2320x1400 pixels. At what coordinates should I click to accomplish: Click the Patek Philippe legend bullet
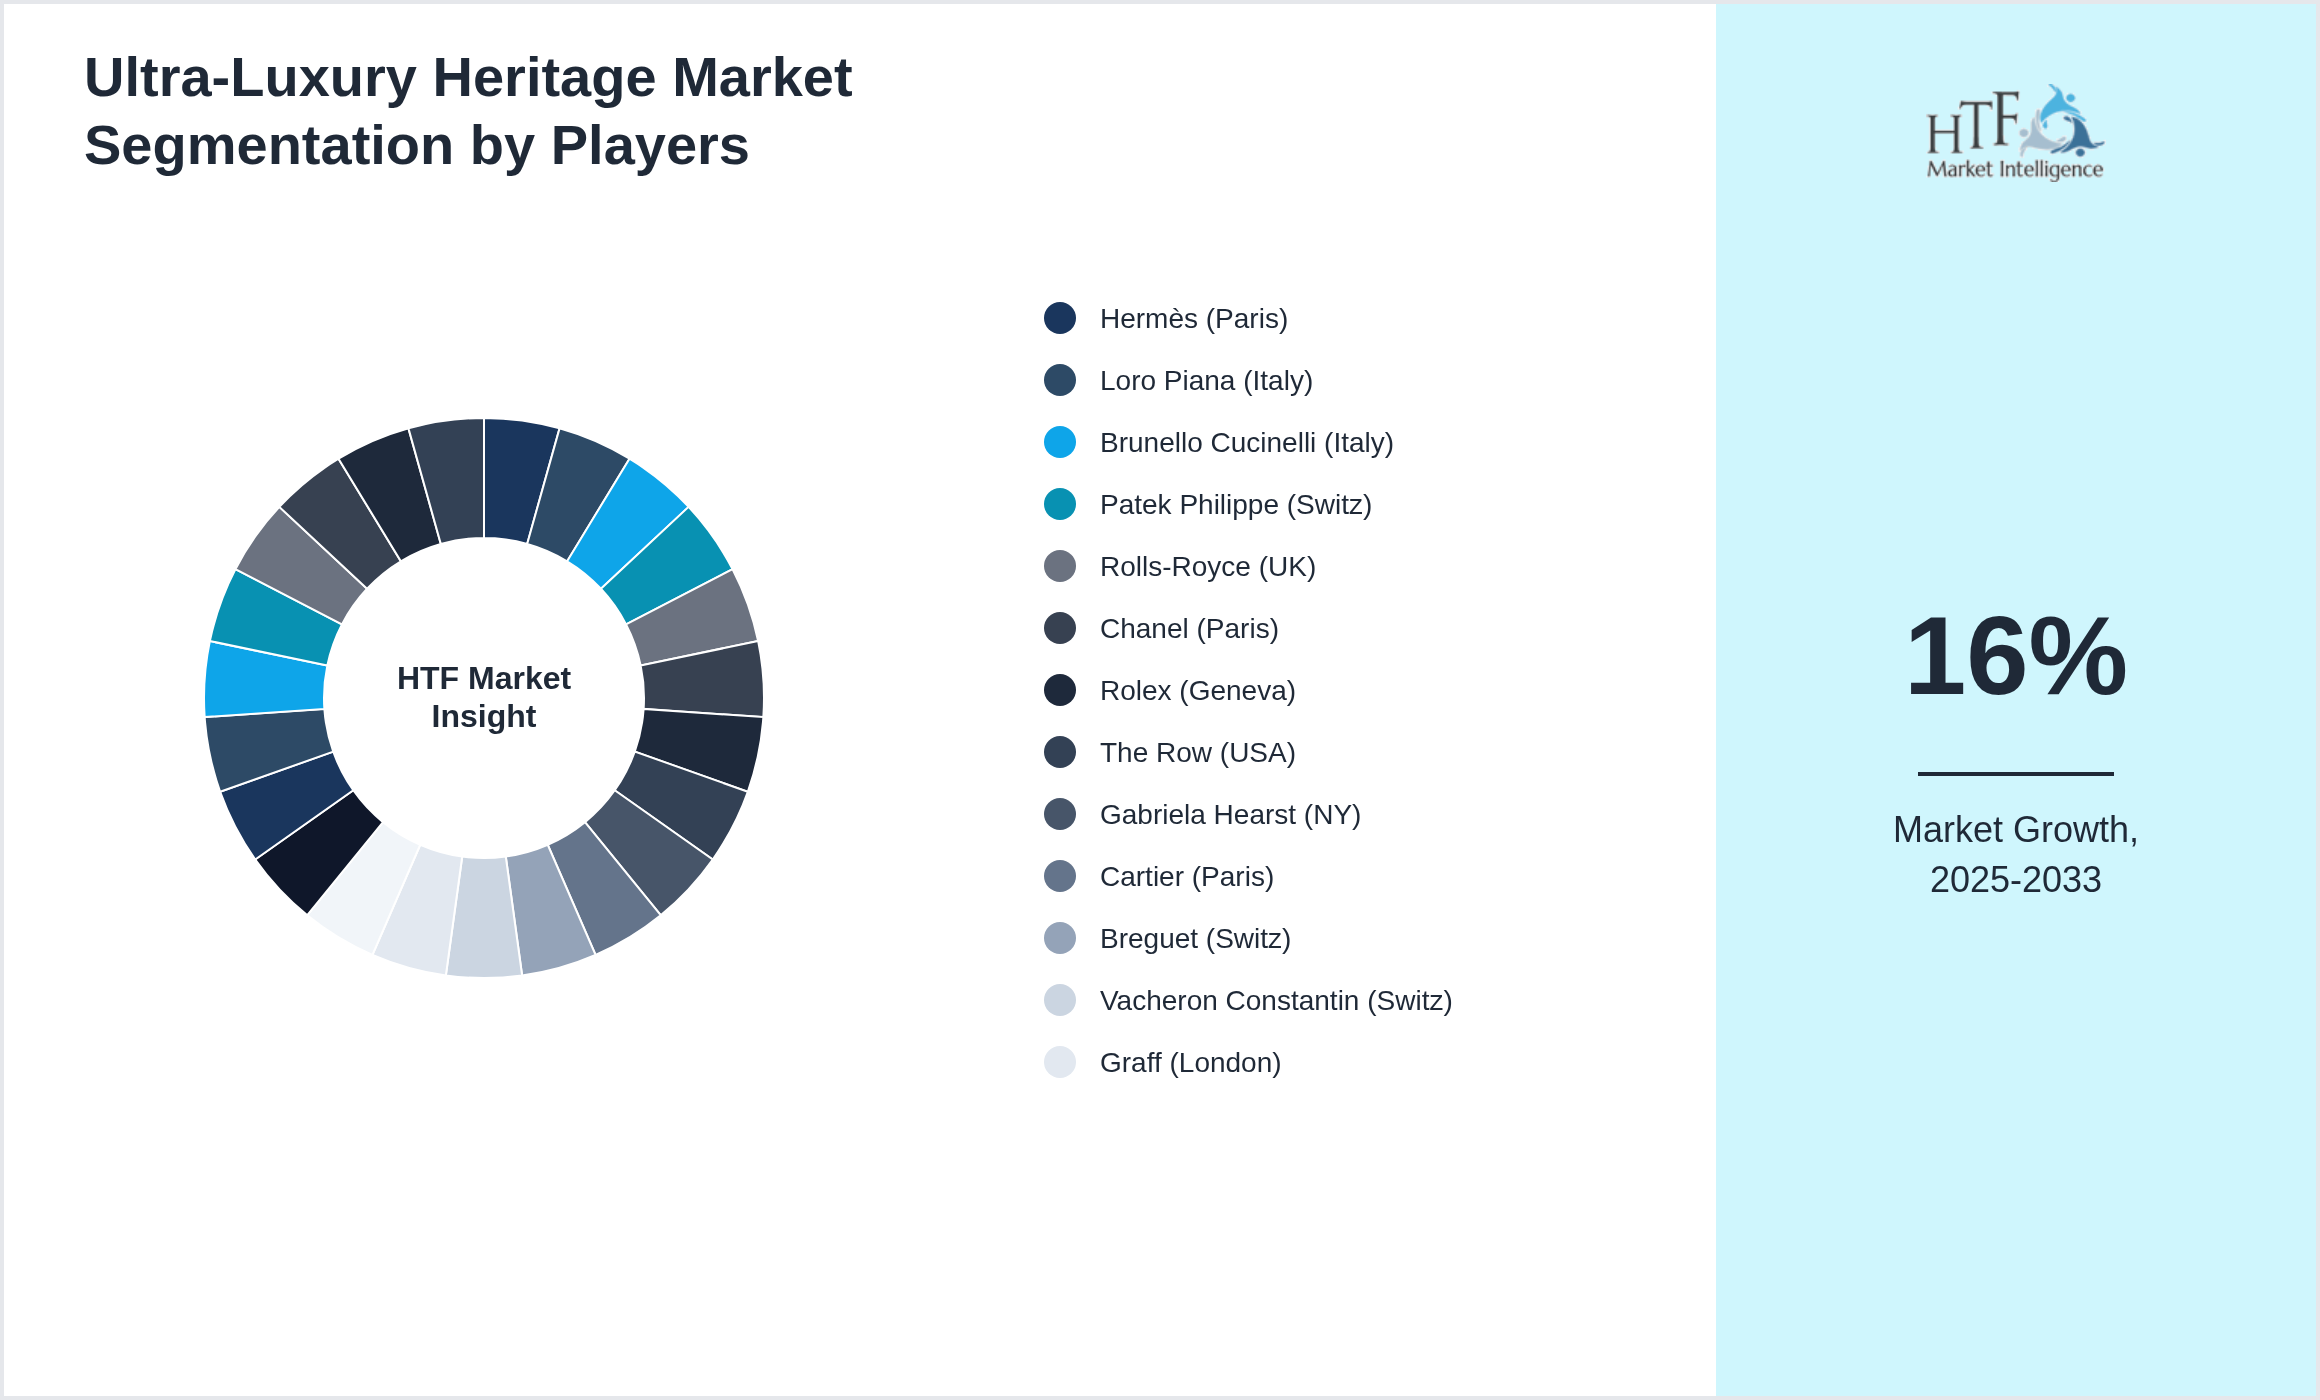1058,504
